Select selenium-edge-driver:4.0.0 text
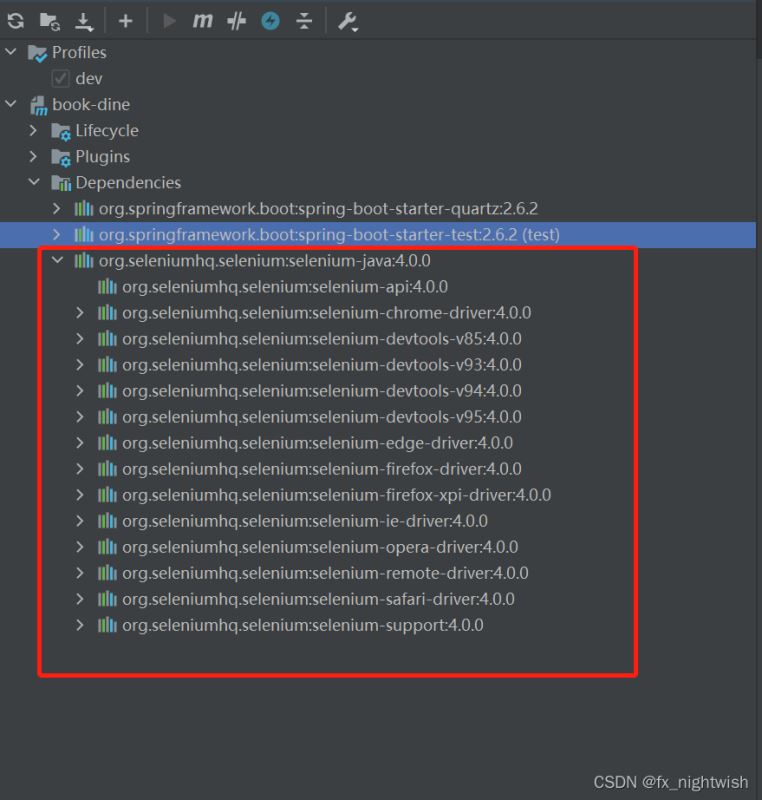The width and height of the screenshot is (762, 800). [318, 443]
